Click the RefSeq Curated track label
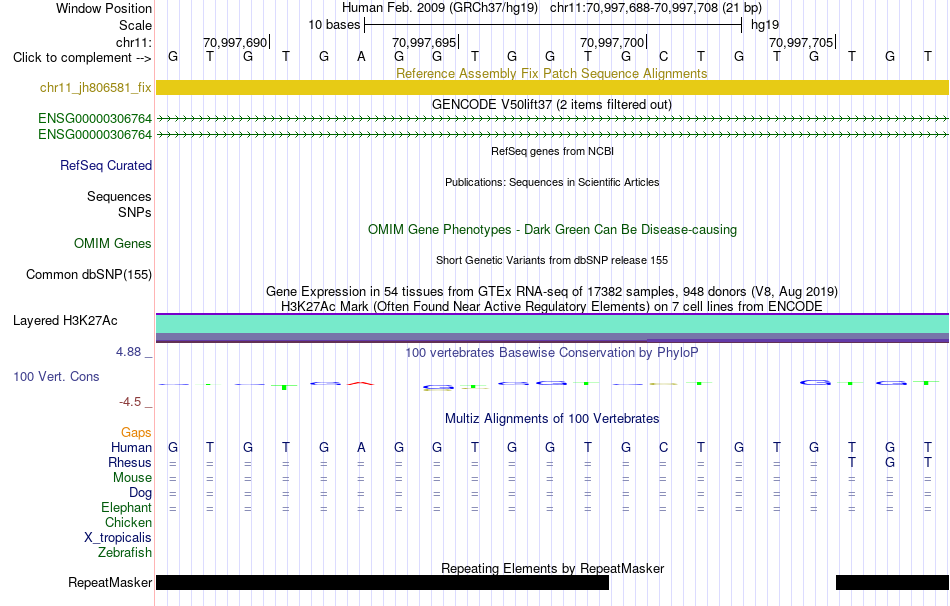The width and height of the screenshot is (950, 606). point(106,165)
